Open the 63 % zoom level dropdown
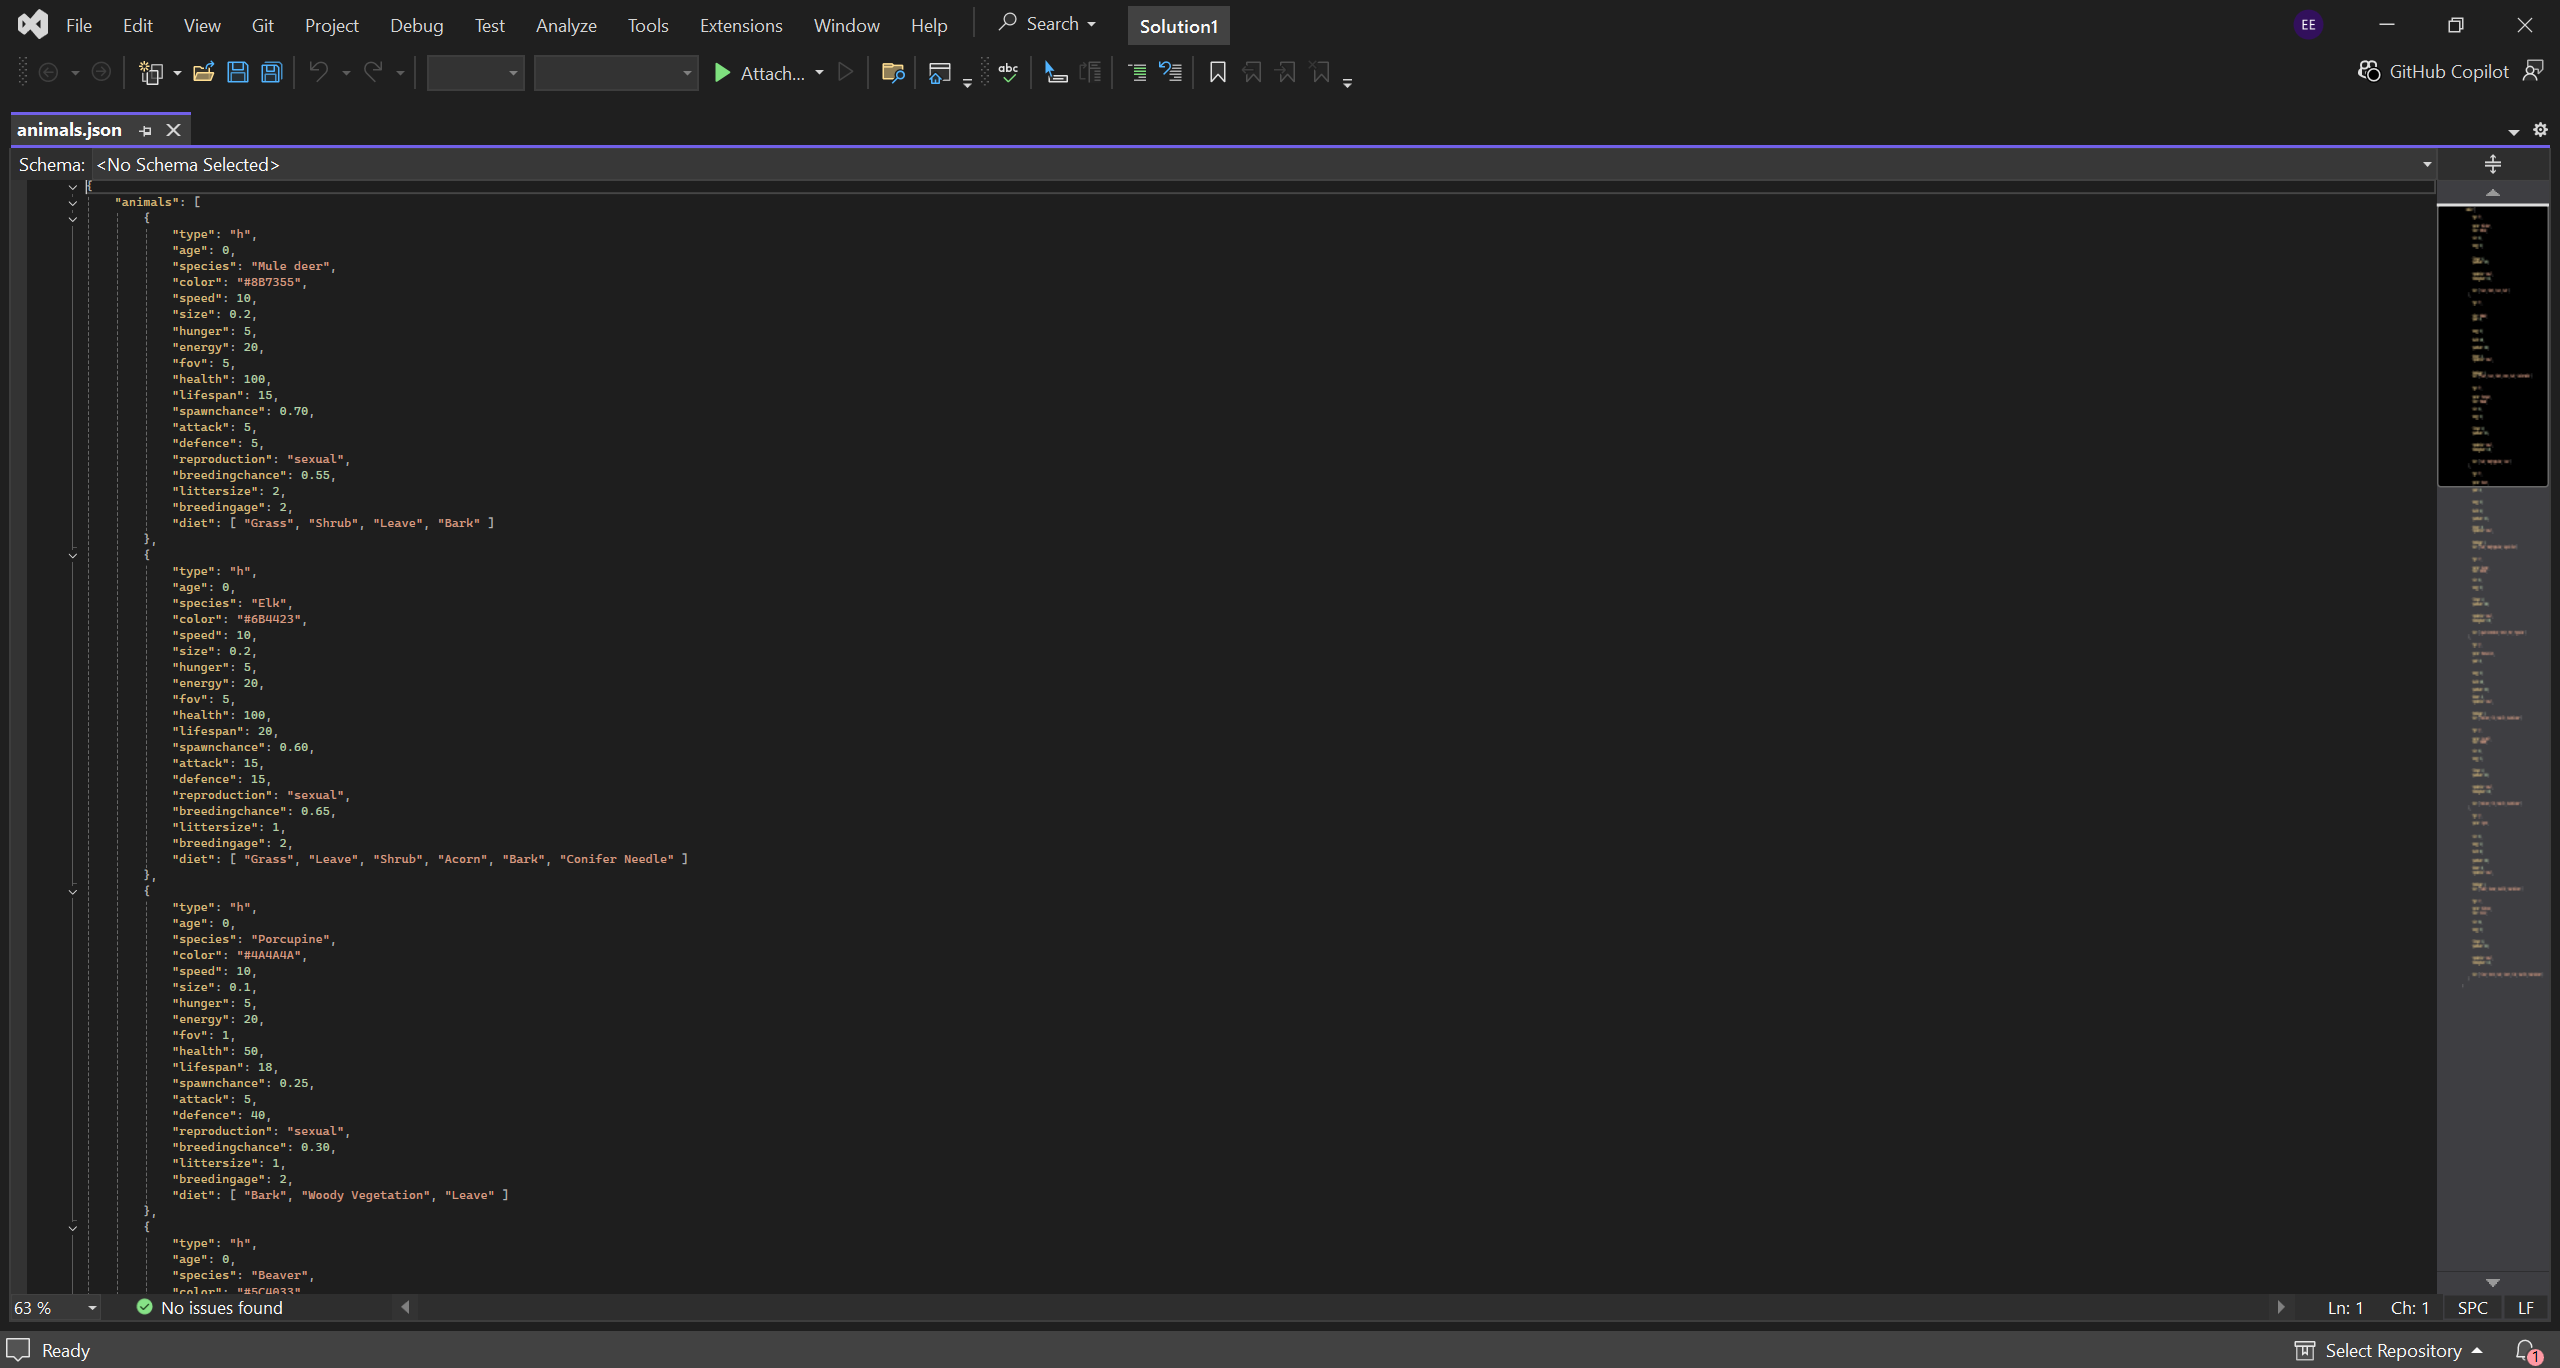Screen dimensions: 2560x1368 tap(92, 1308)
